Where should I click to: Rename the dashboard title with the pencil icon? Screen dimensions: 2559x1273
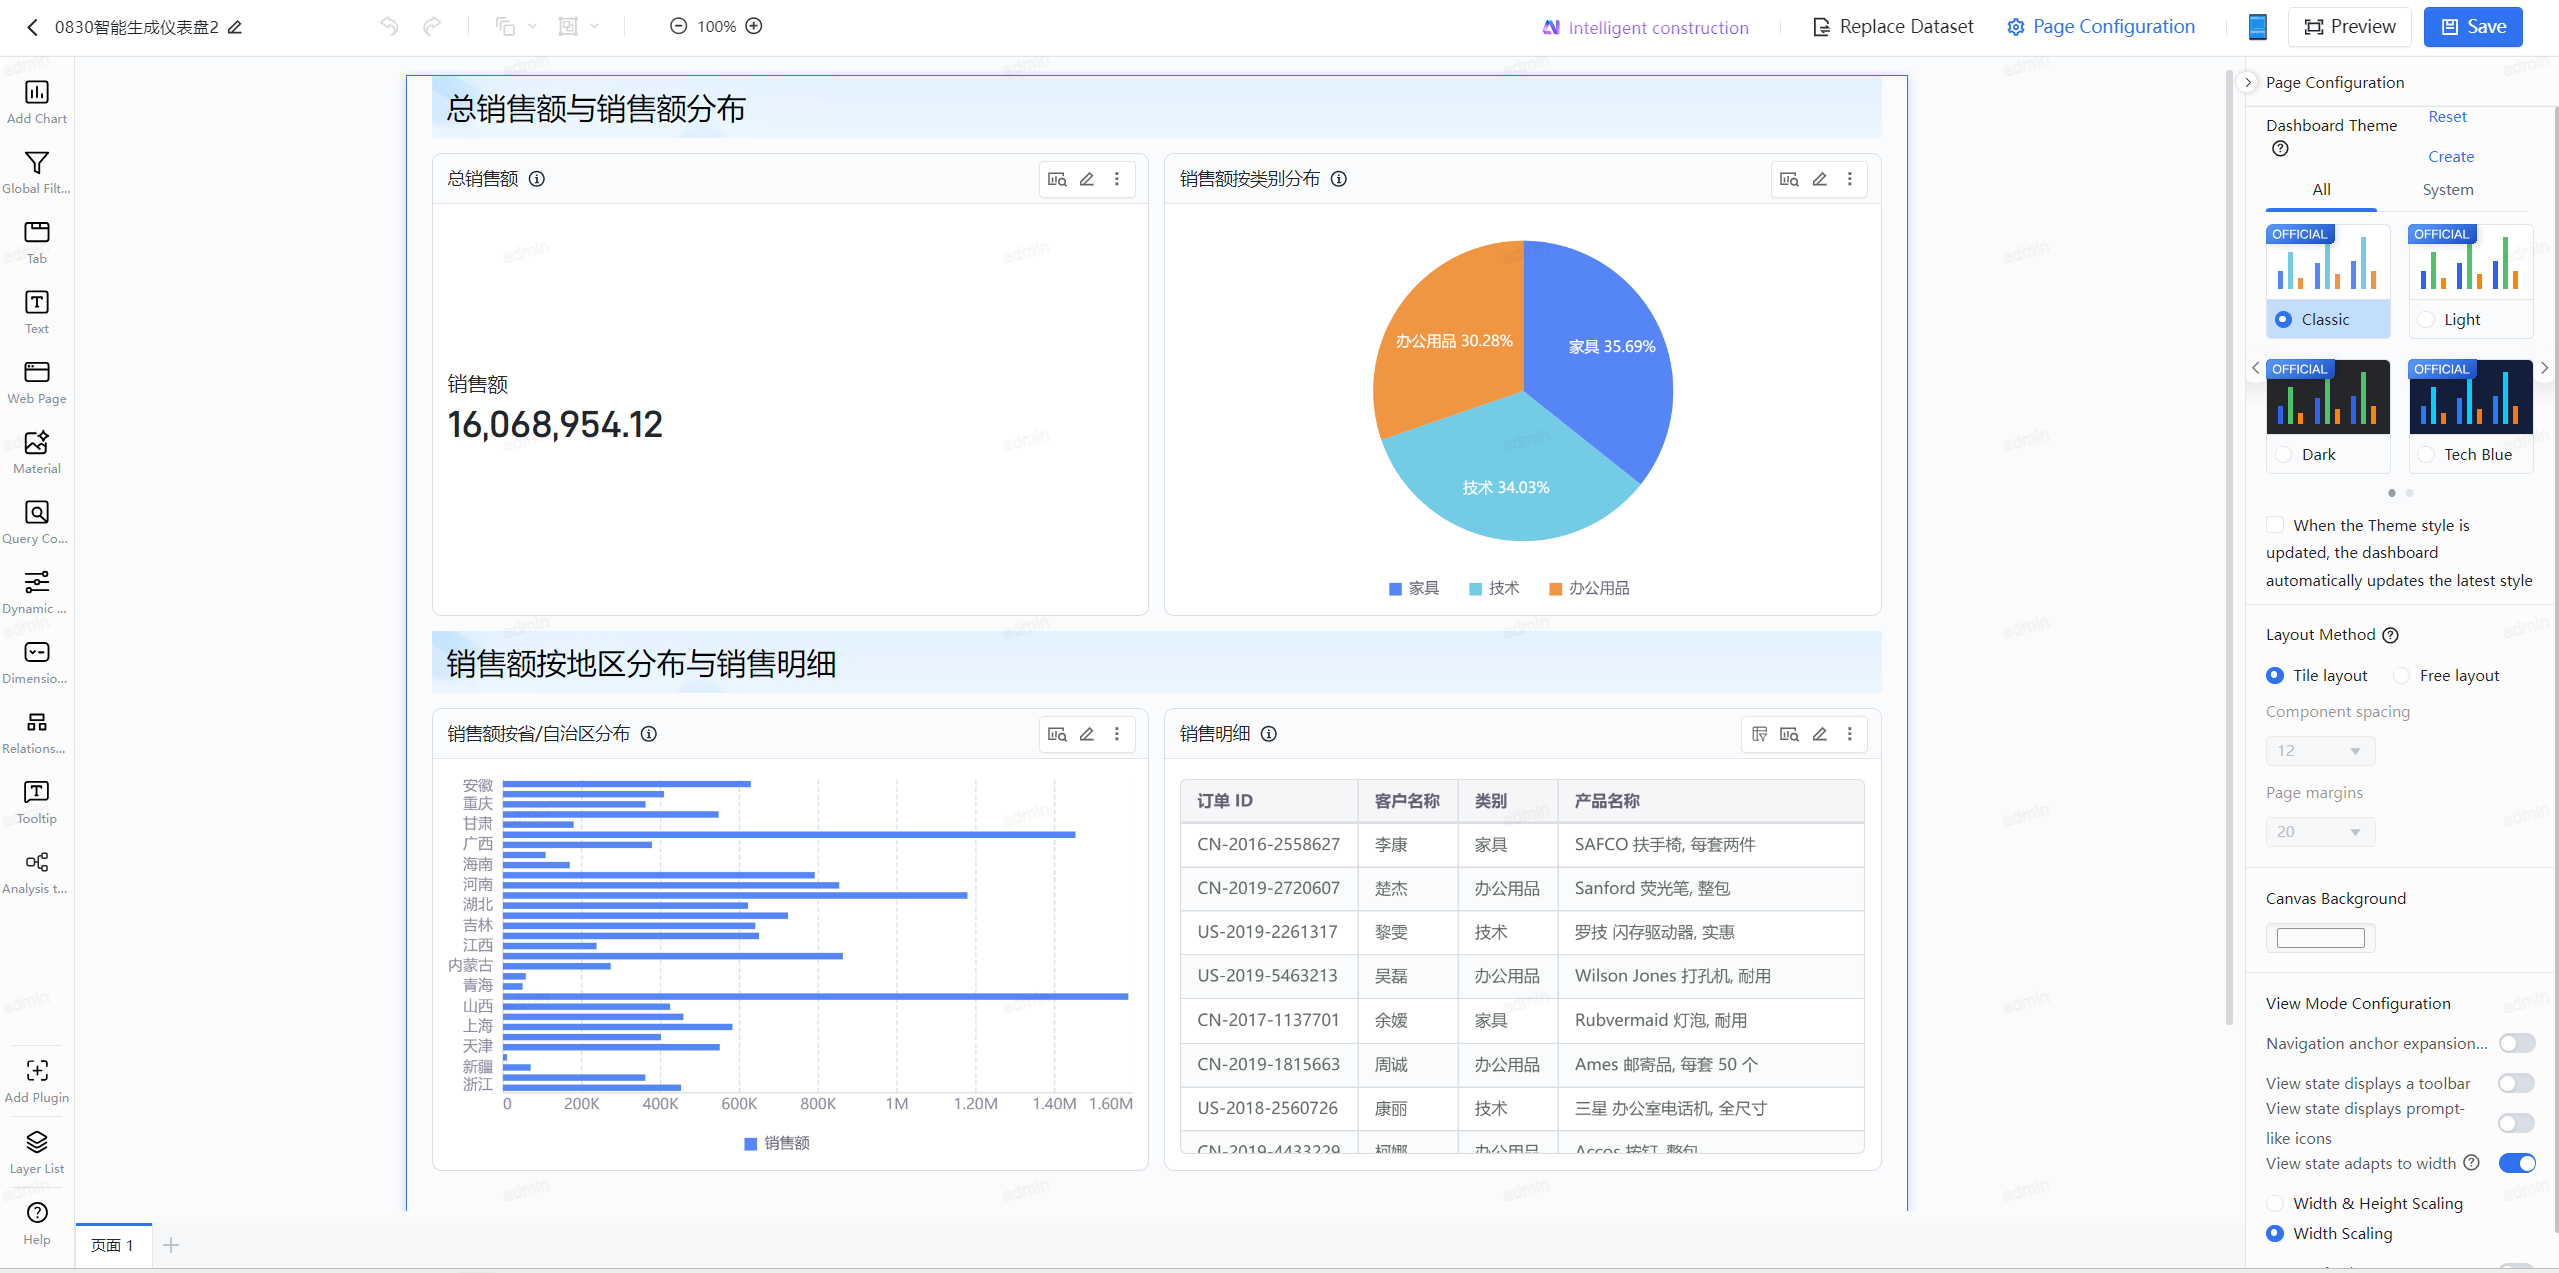click(x=235, y=27)
